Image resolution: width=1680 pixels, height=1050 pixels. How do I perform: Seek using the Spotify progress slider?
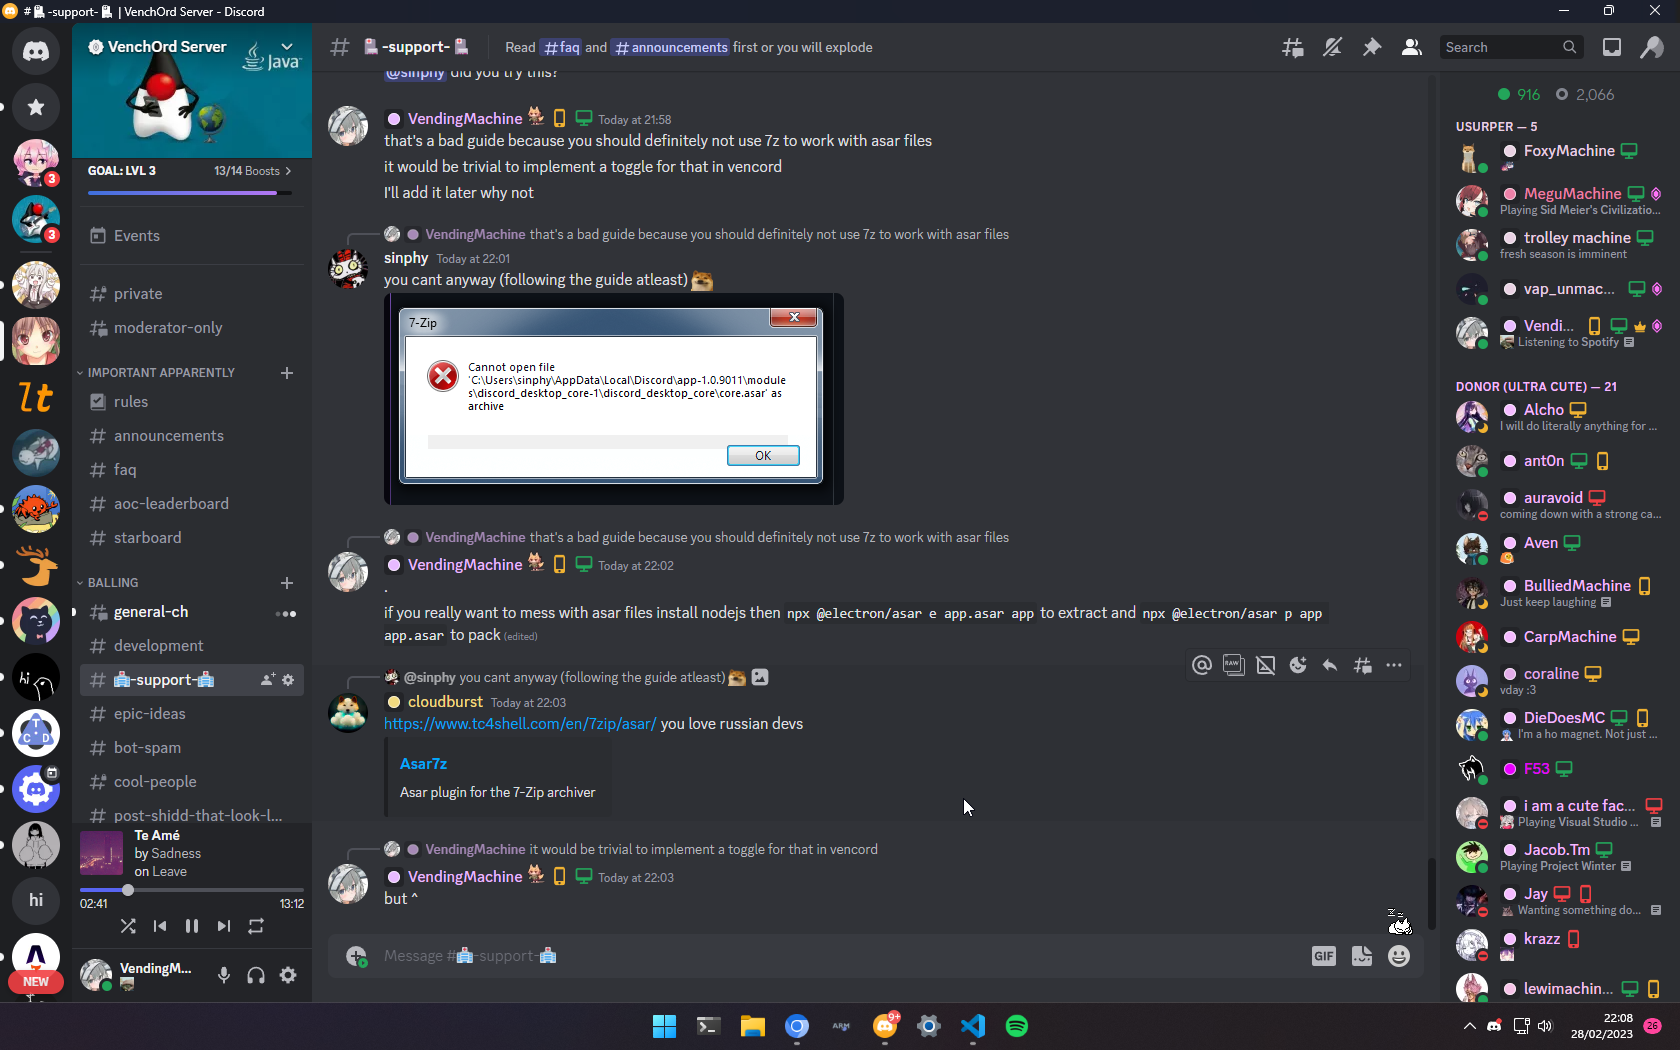(x=192, y=890)
